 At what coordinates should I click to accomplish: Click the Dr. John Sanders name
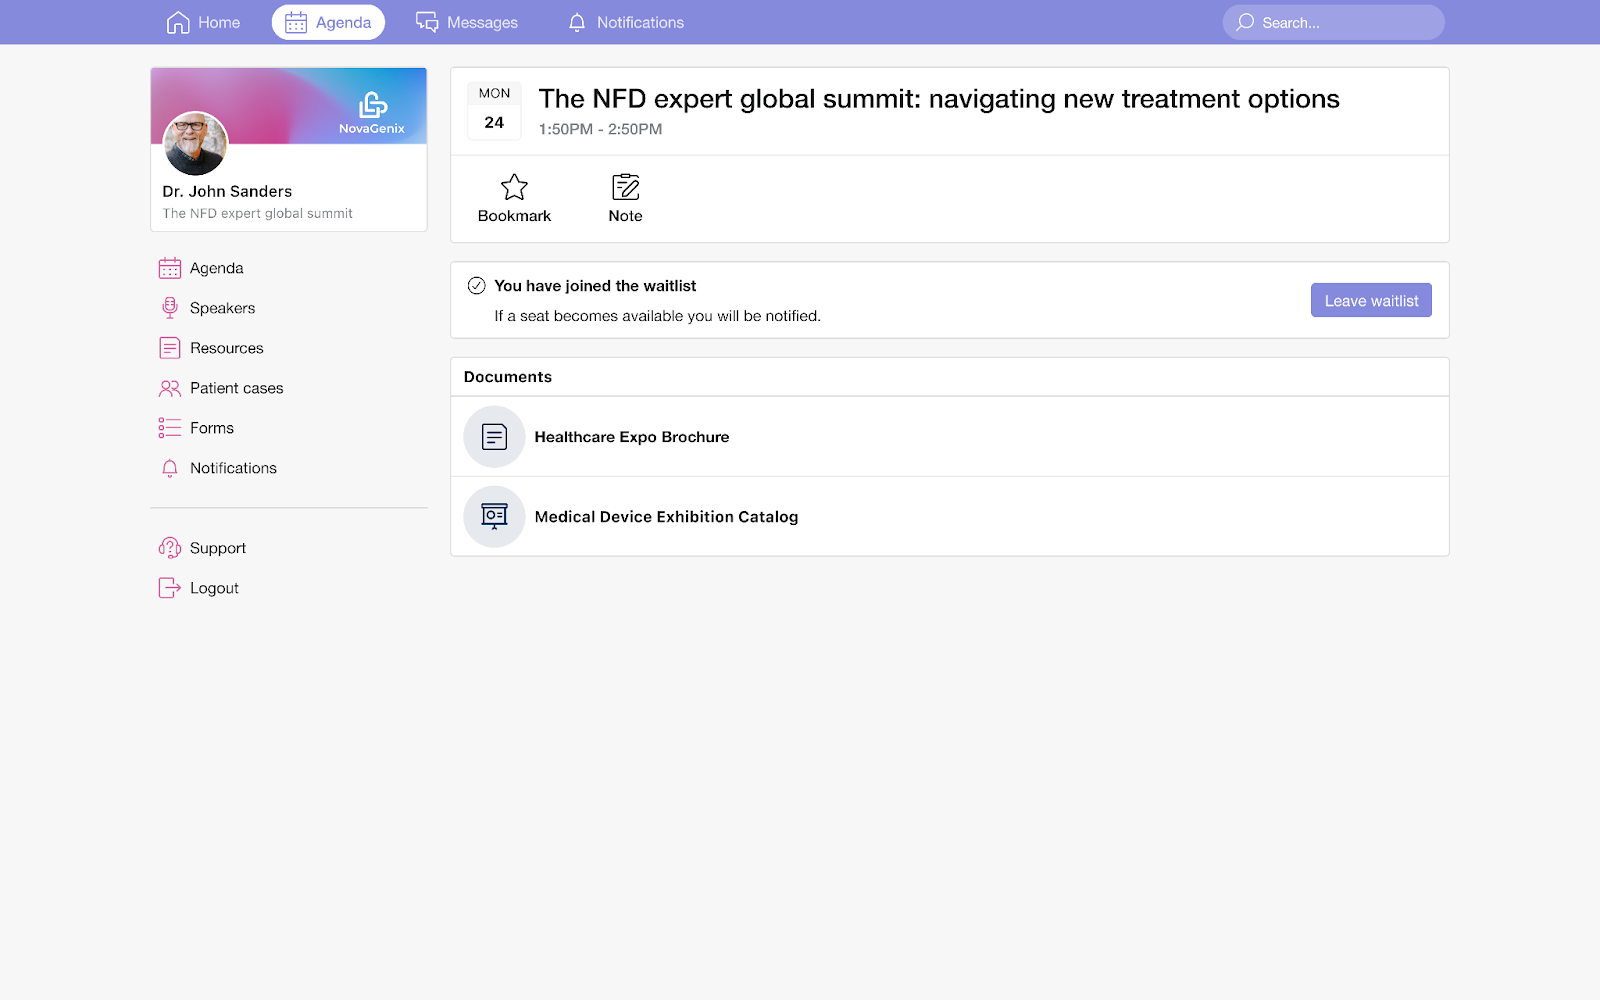tap(227, 191)
